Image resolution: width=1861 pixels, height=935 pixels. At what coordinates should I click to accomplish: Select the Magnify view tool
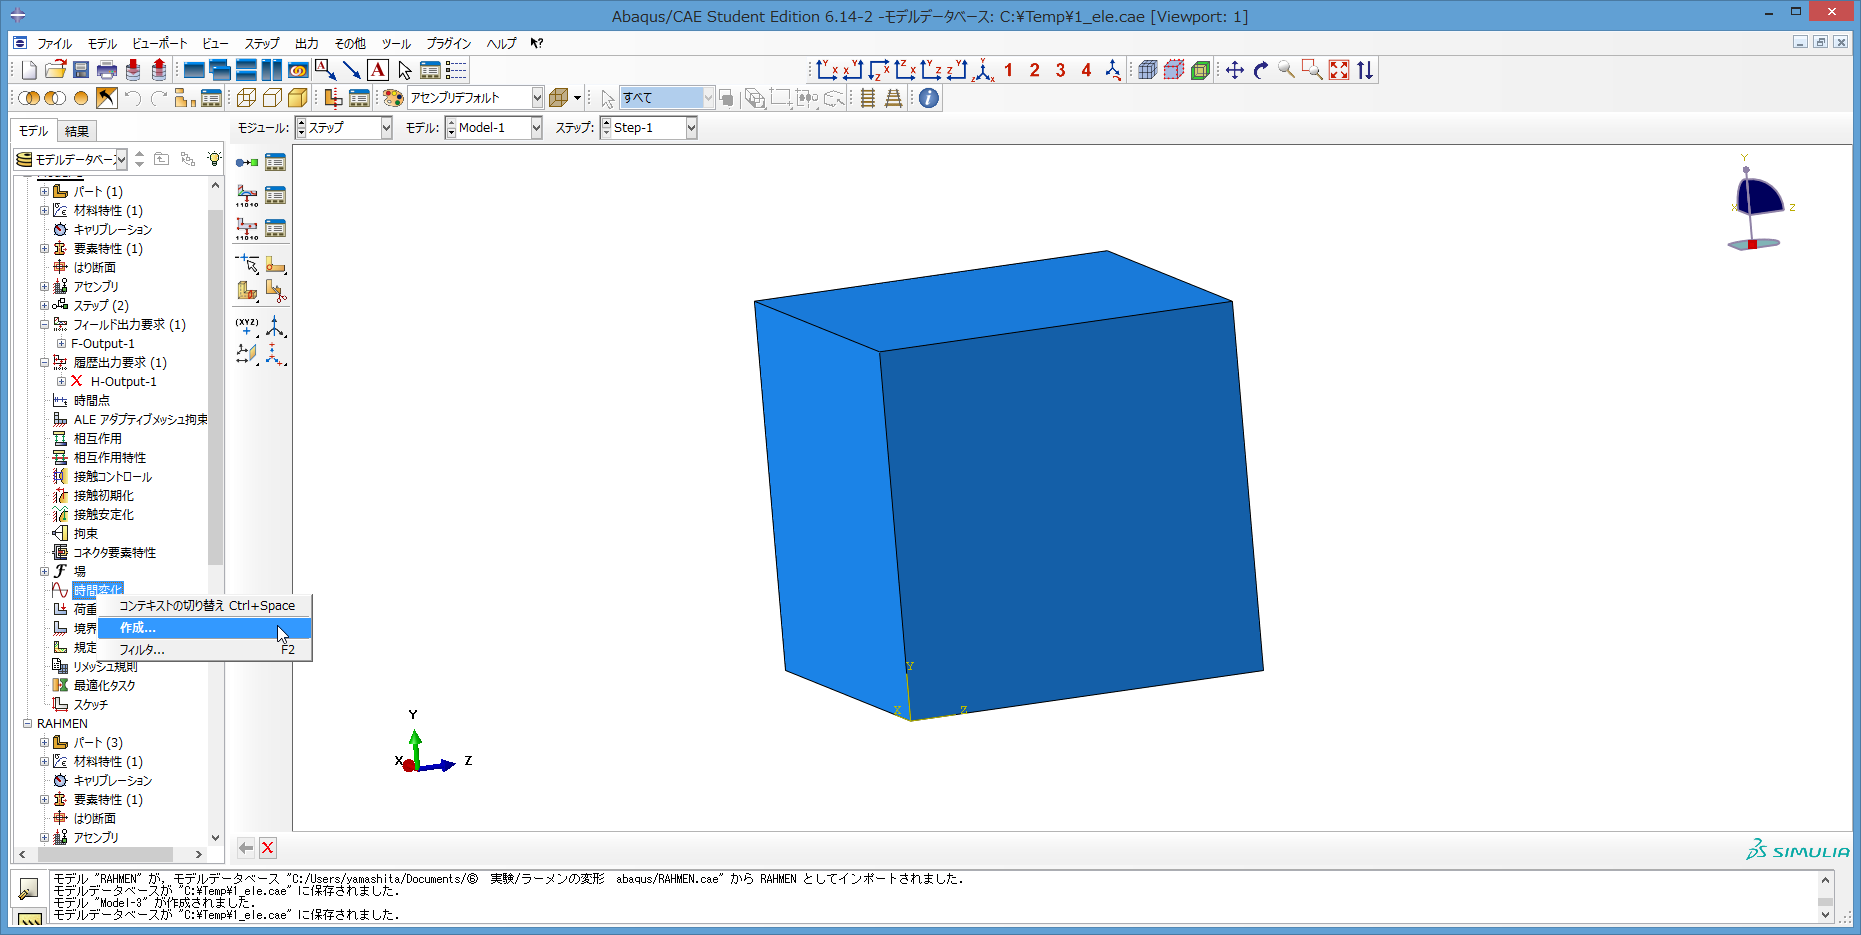[x=1287, y=70]
